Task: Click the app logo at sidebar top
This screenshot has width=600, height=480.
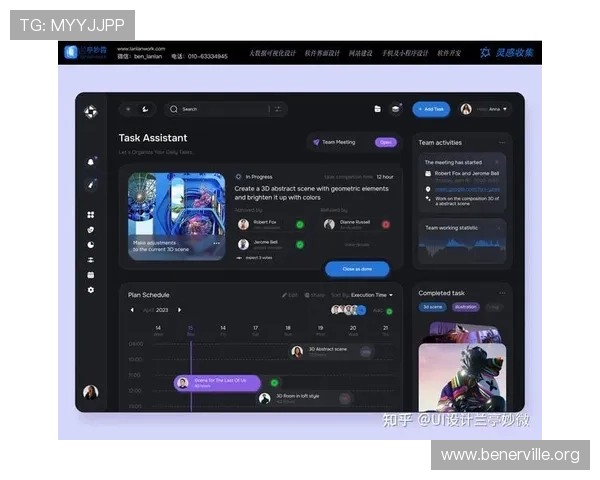Action: pos(91,110)
